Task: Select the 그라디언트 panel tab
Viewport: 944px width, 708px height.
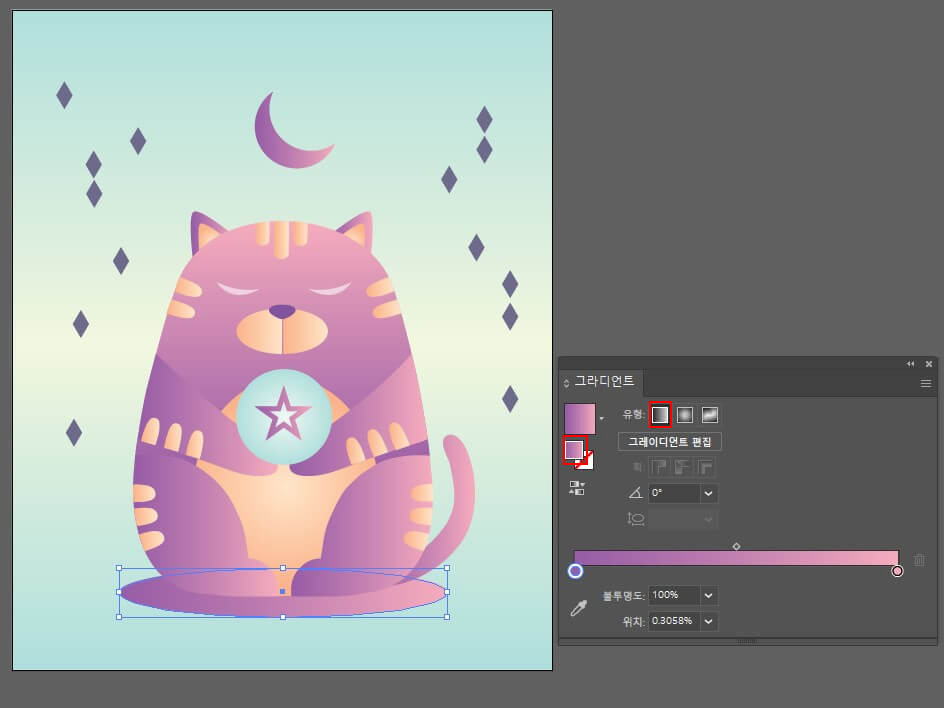Action: (x=604, y=381)
